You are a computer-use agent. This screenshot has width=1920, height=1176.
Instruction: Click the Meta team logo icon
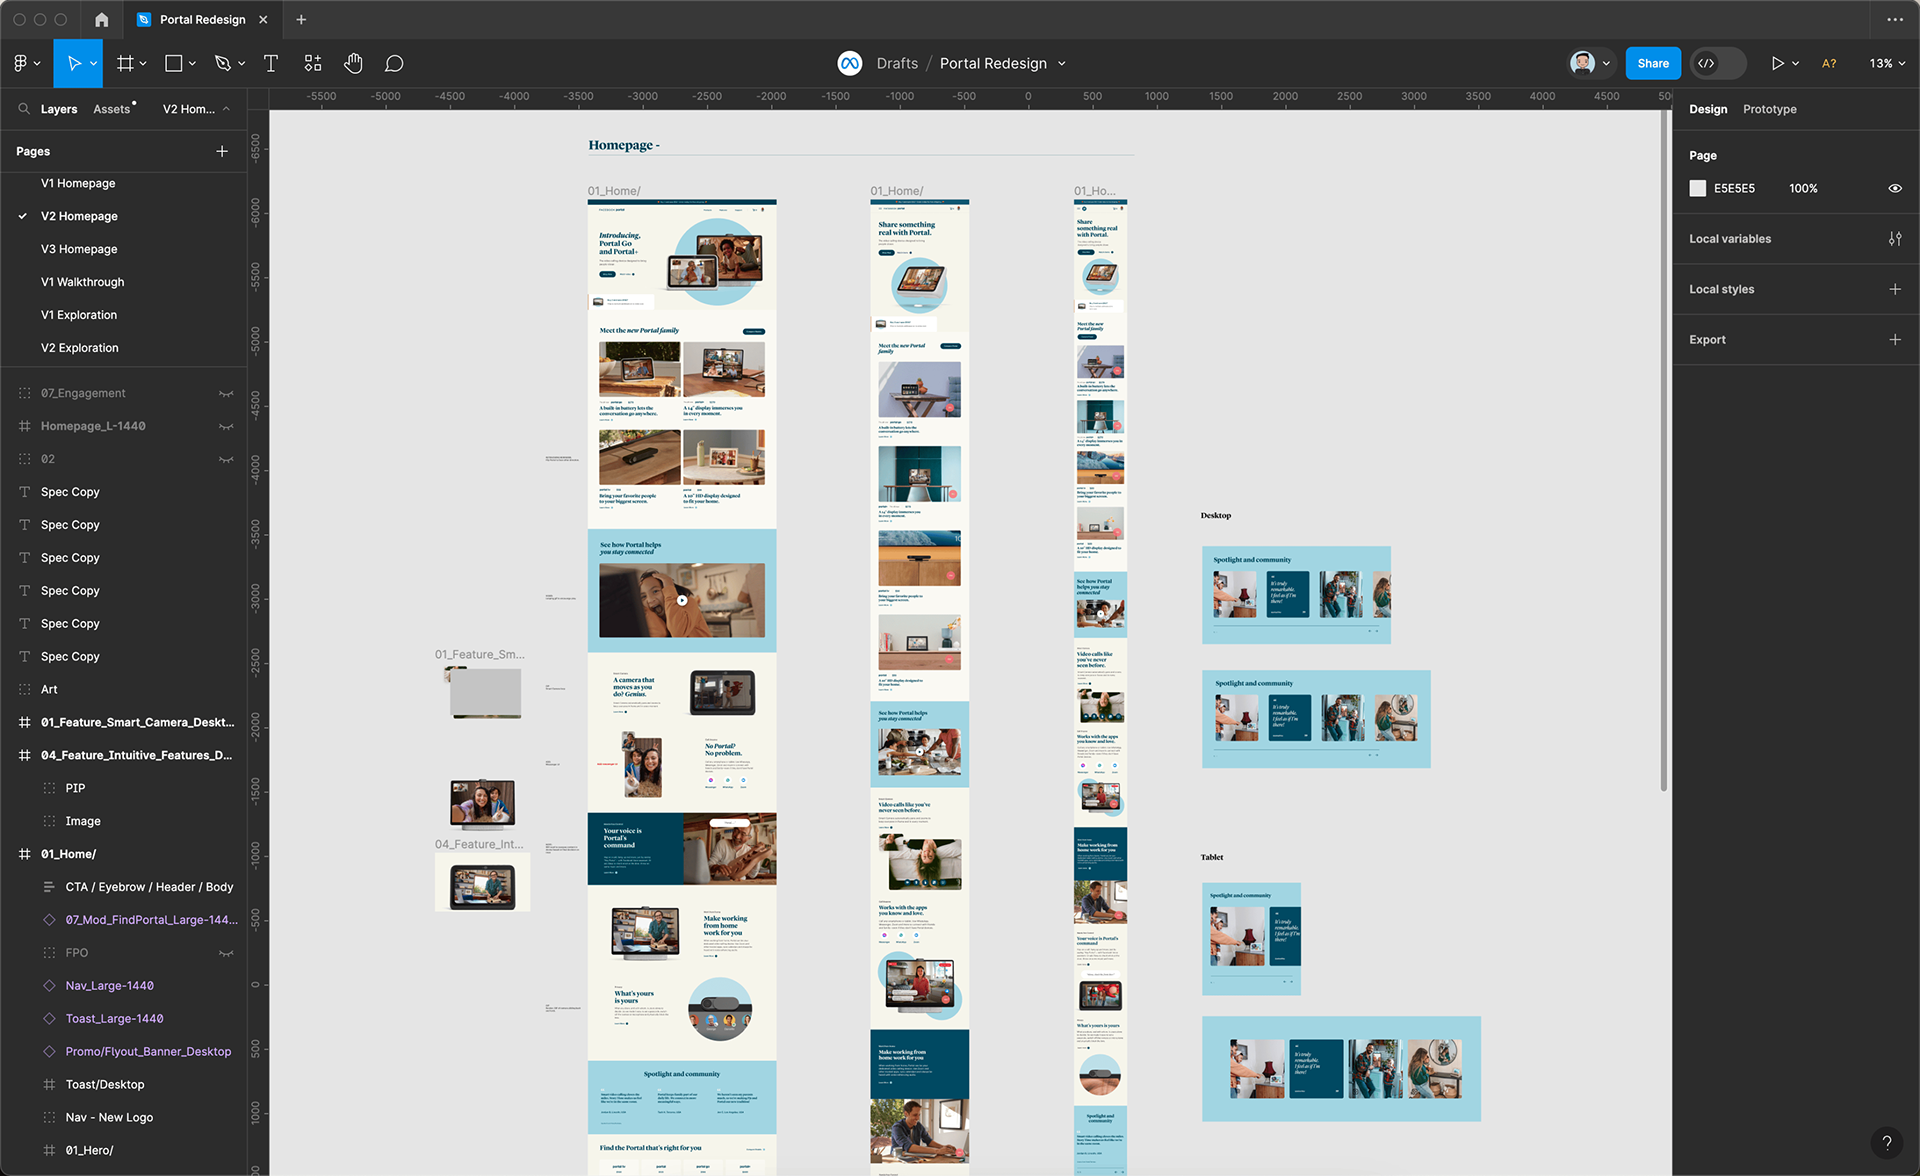[x=849, y=63]
